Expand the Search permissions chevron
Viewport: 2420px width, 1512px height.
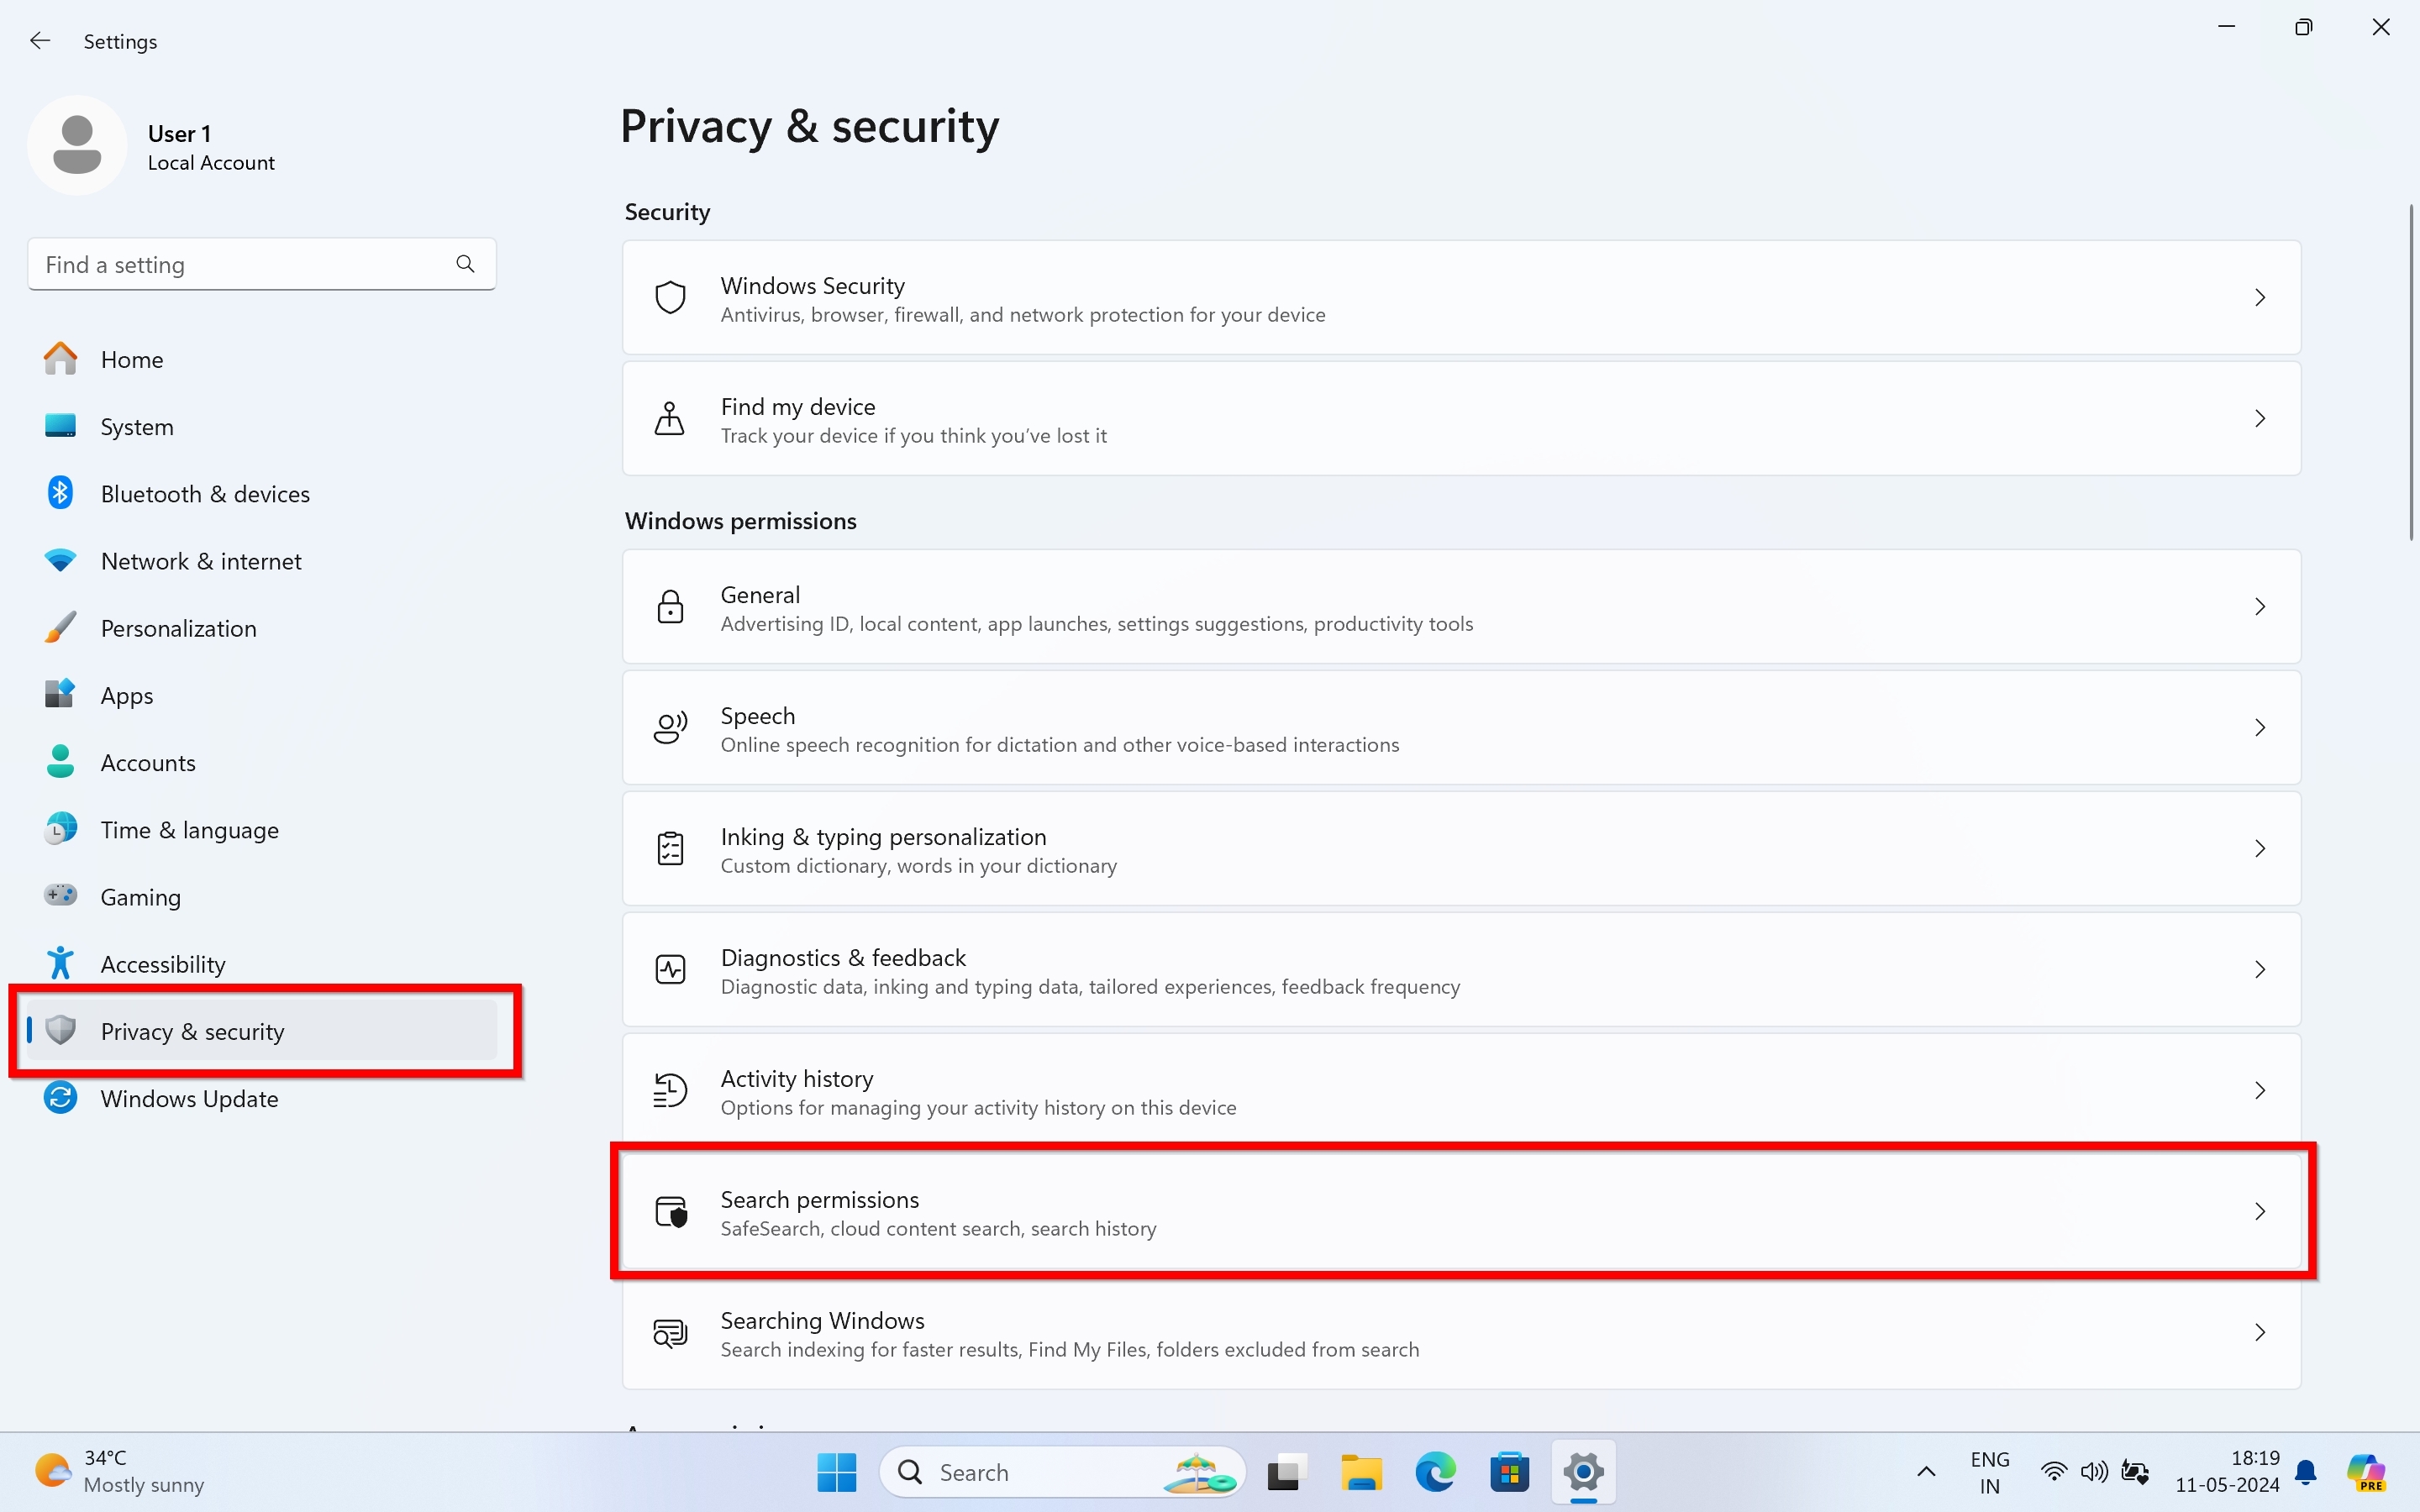[x=2259, y=1212]
